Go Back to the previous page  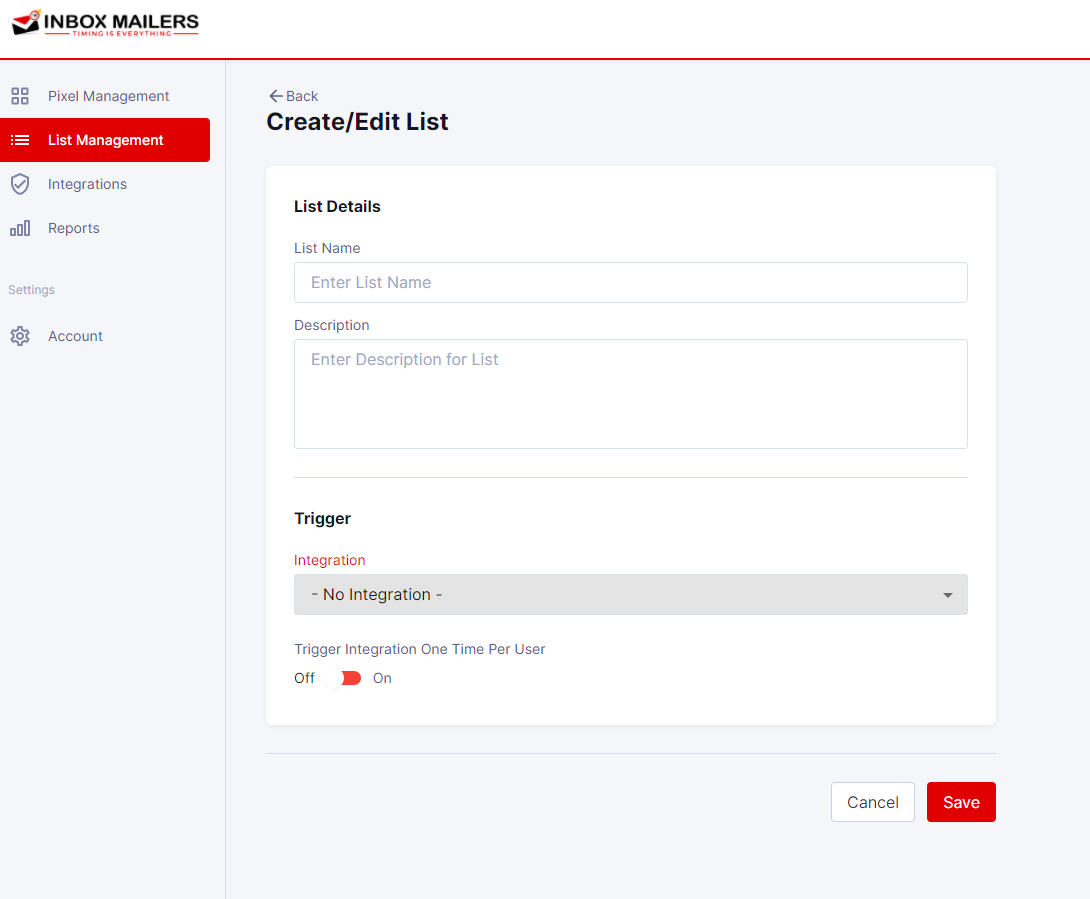point(293,96)
